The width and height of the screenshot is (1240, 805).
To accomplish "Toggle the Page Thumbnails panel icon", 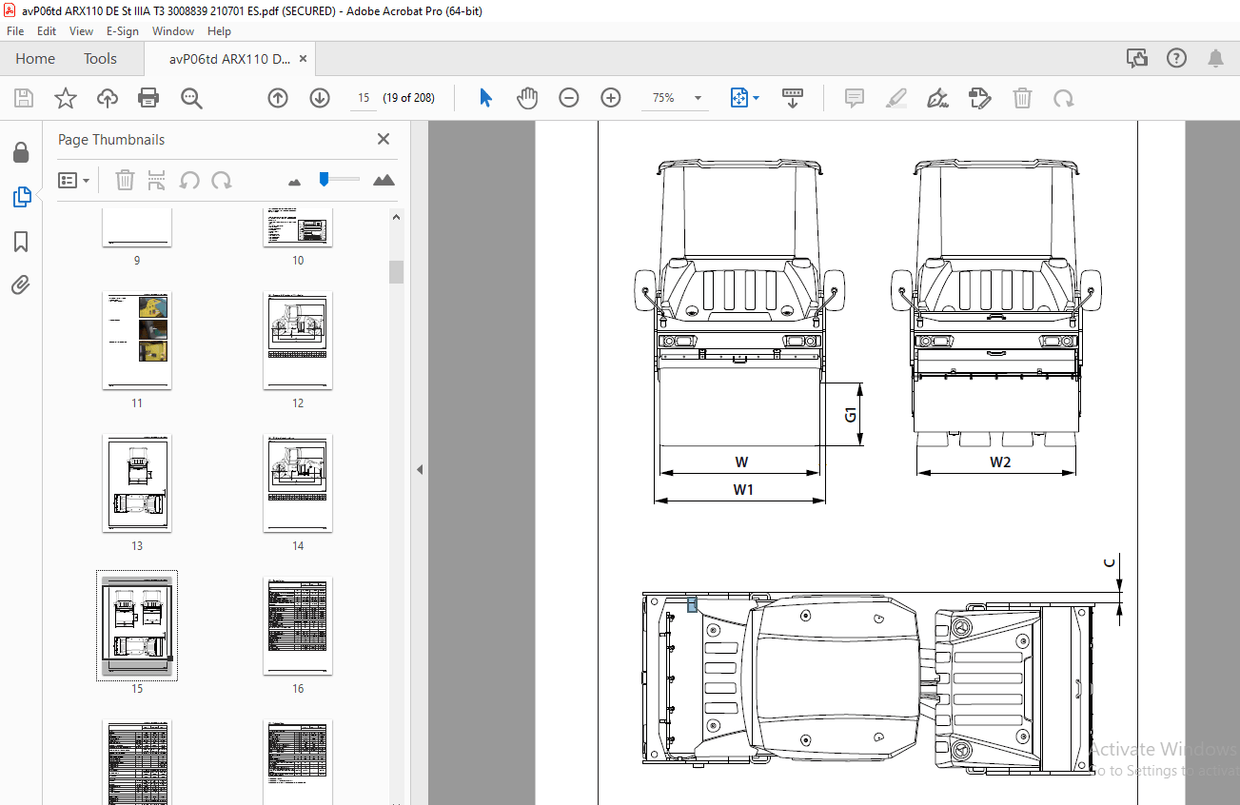I will 21,198.
